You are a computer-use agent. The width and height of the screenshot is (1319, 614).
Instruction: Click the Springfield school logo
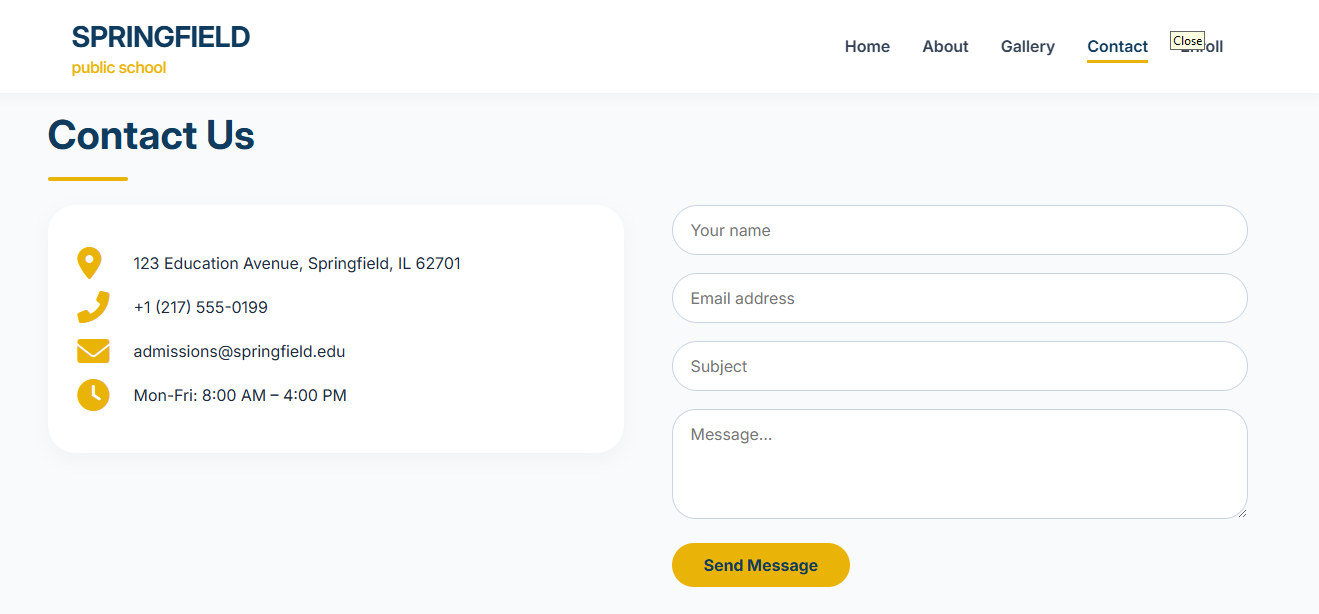tap(160, 49)
